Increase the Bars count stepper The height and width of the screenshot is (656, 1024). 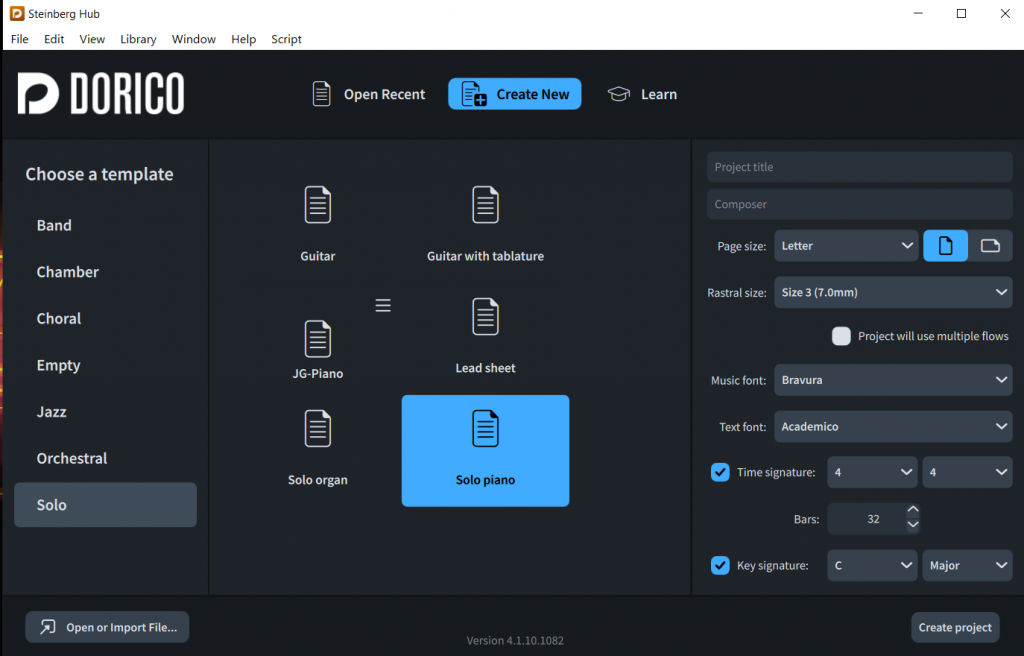point(912,511)
